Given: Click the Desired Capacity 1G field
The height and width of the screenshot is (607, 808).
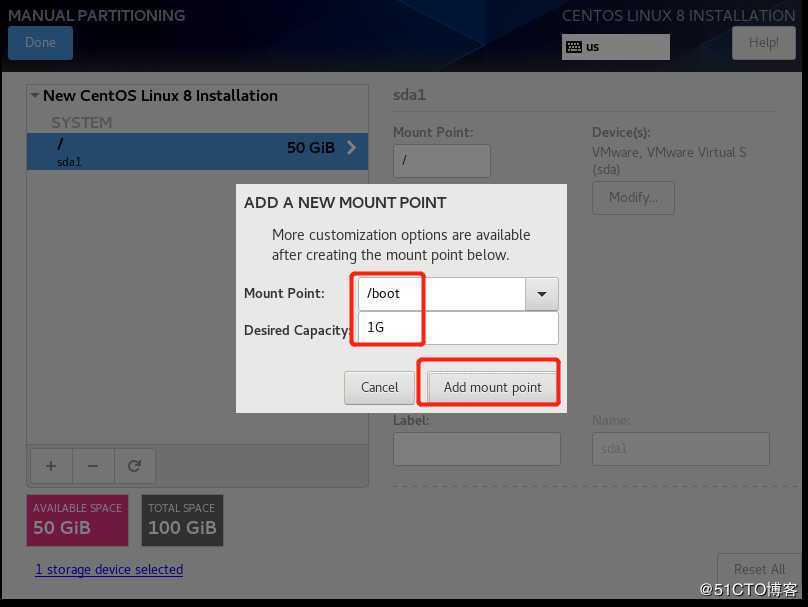Looking at the screenshot, I should 458,328.
